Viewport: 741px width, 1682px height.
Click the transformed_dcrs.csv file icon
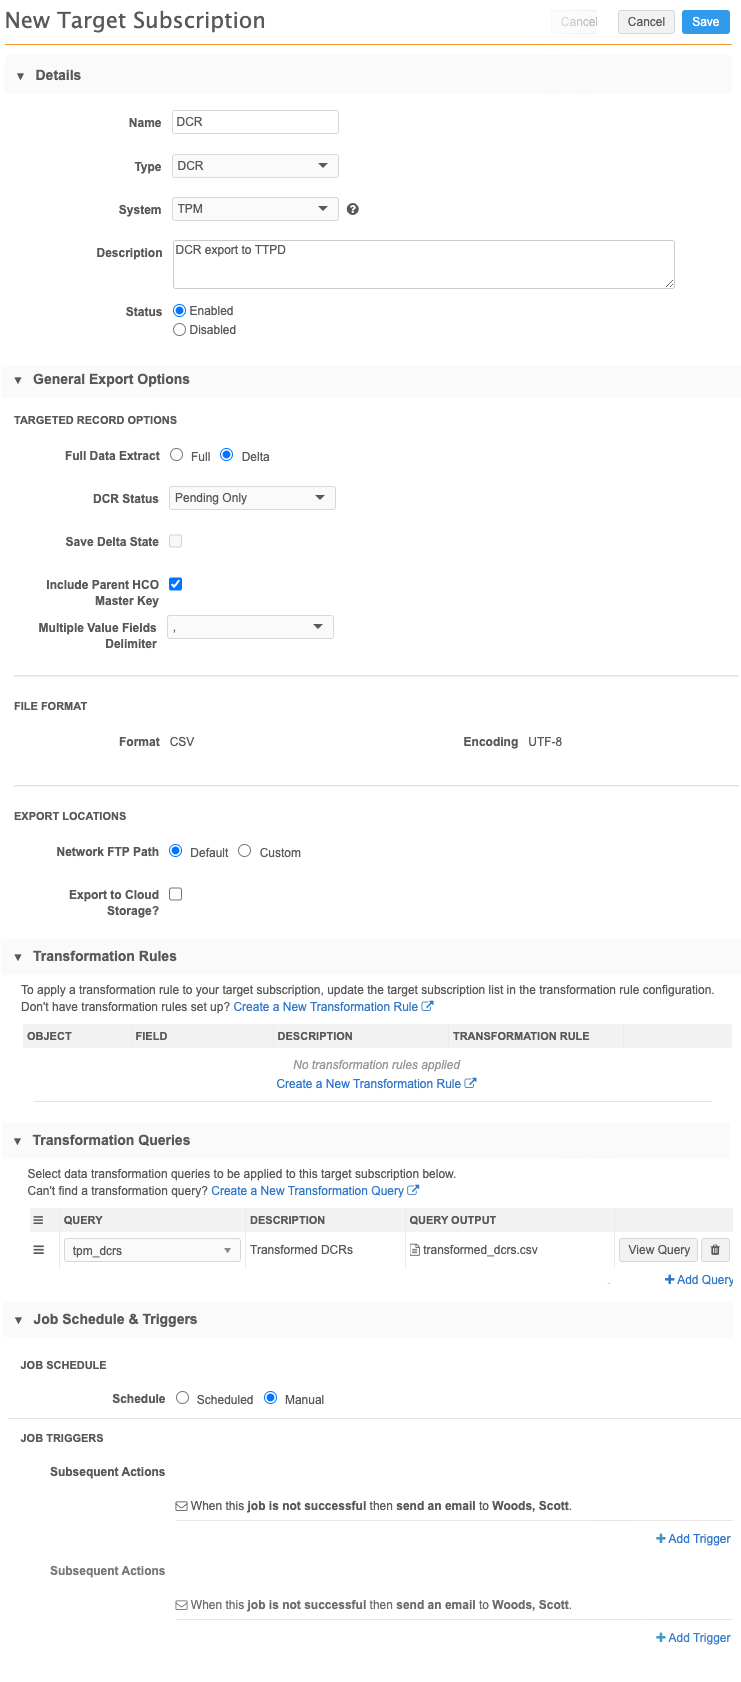[x=415, y=1250]
